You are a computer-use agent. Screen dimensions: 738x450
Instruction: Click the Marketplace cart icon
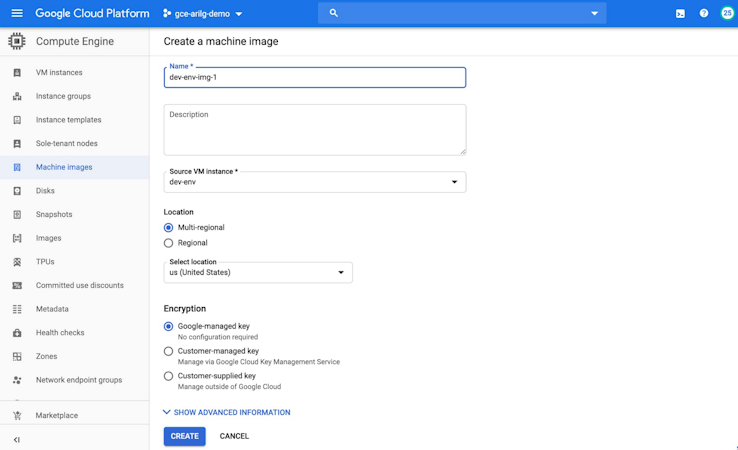[17, 416]
